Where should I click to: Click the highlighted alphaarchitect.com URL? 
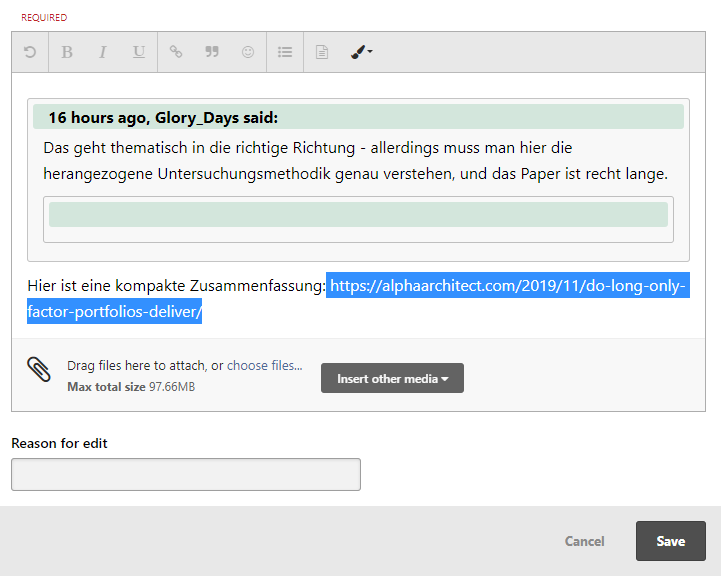coord(507,287)
